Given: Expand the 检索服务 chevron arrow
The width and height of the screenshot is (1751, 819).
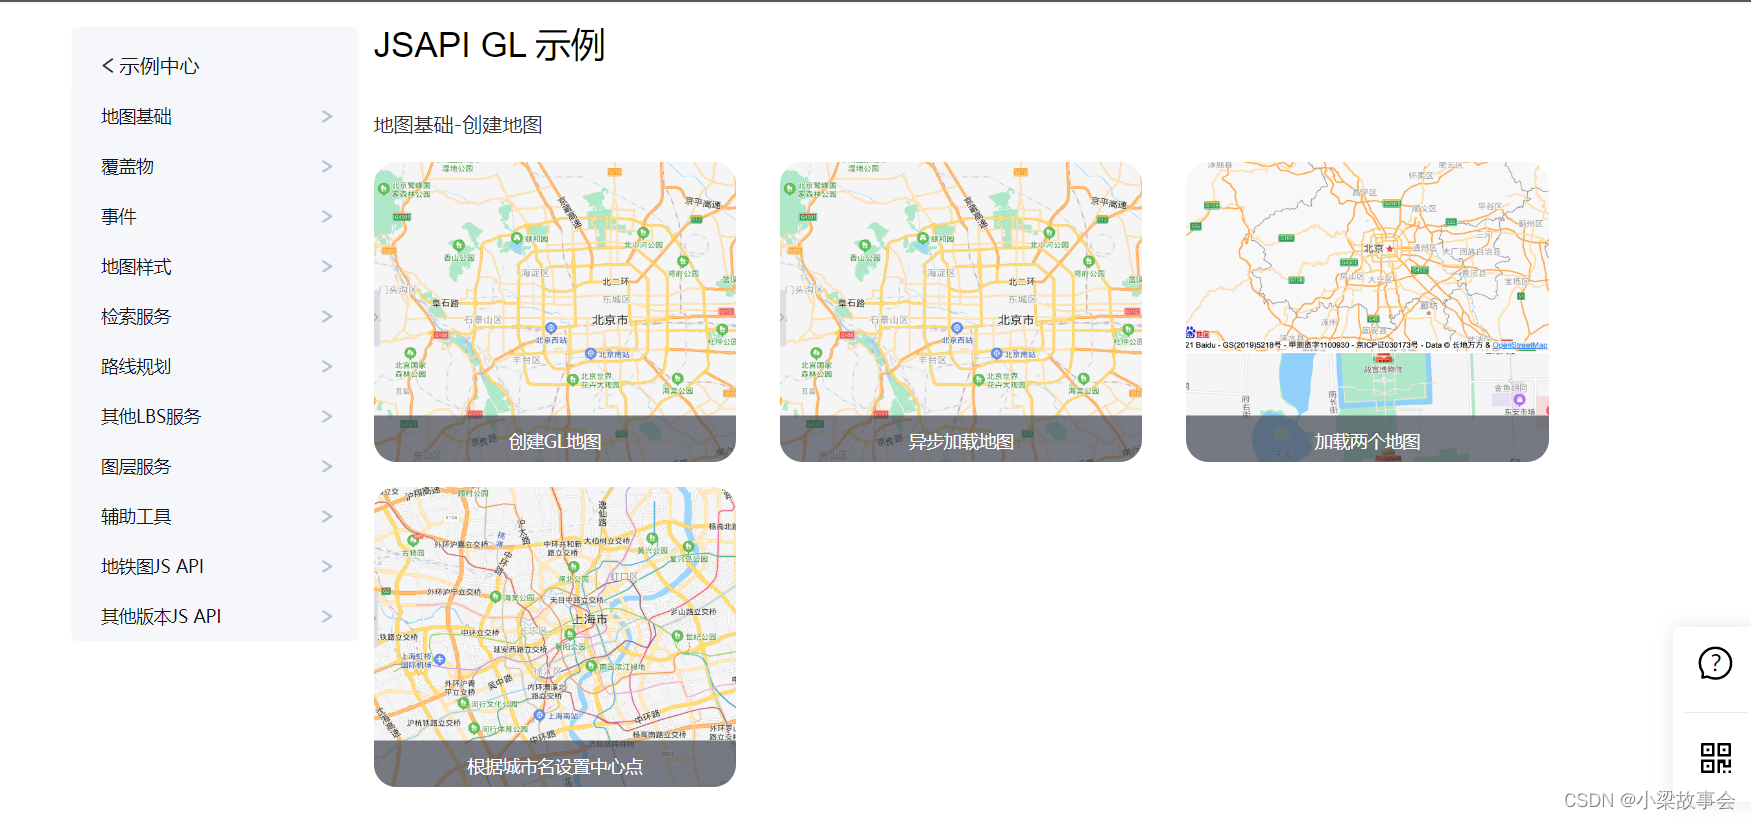Looking at the screenshot, I should (x=327, y=317).
